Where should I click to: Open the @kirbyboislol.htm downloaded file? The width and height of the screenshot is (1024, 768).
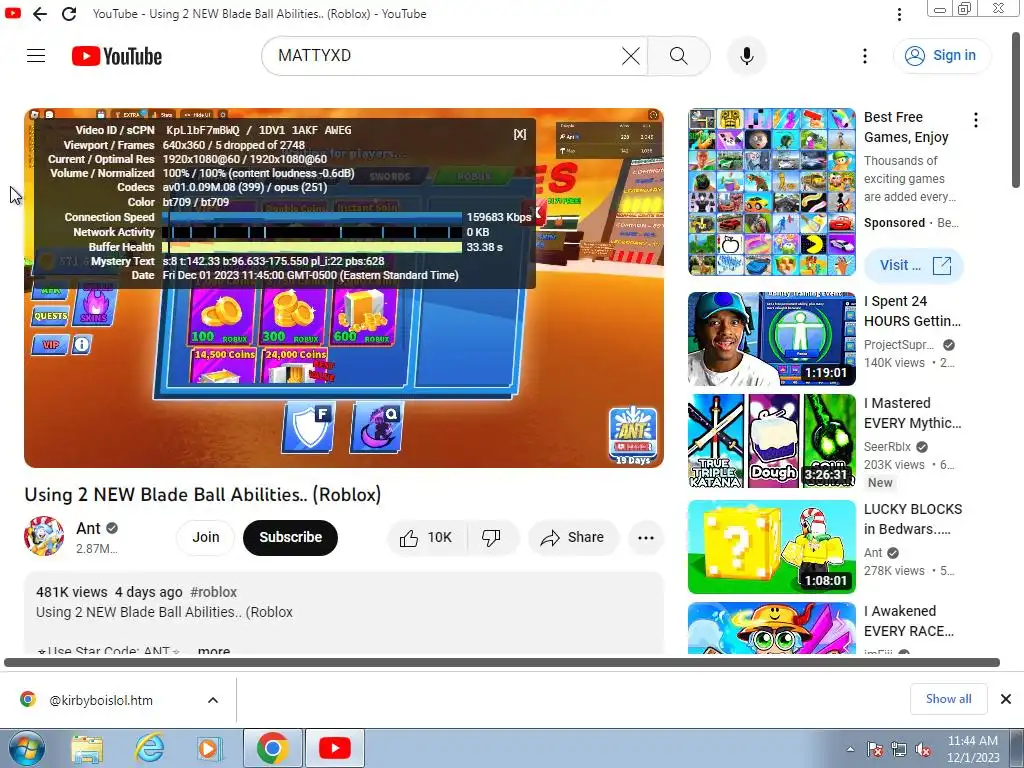[x=101, y=700]
